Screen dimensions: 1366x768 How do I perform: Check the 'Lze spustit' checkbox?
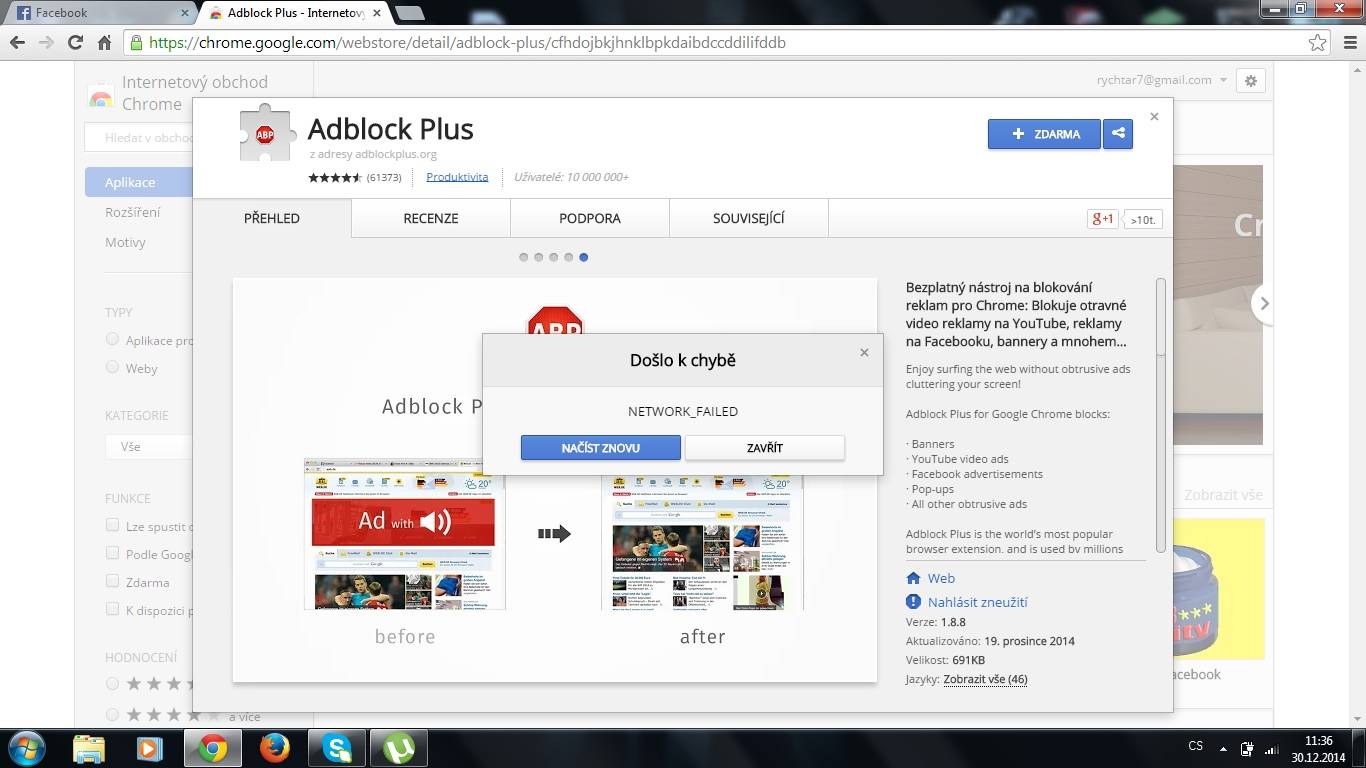[x=112, y=526]
